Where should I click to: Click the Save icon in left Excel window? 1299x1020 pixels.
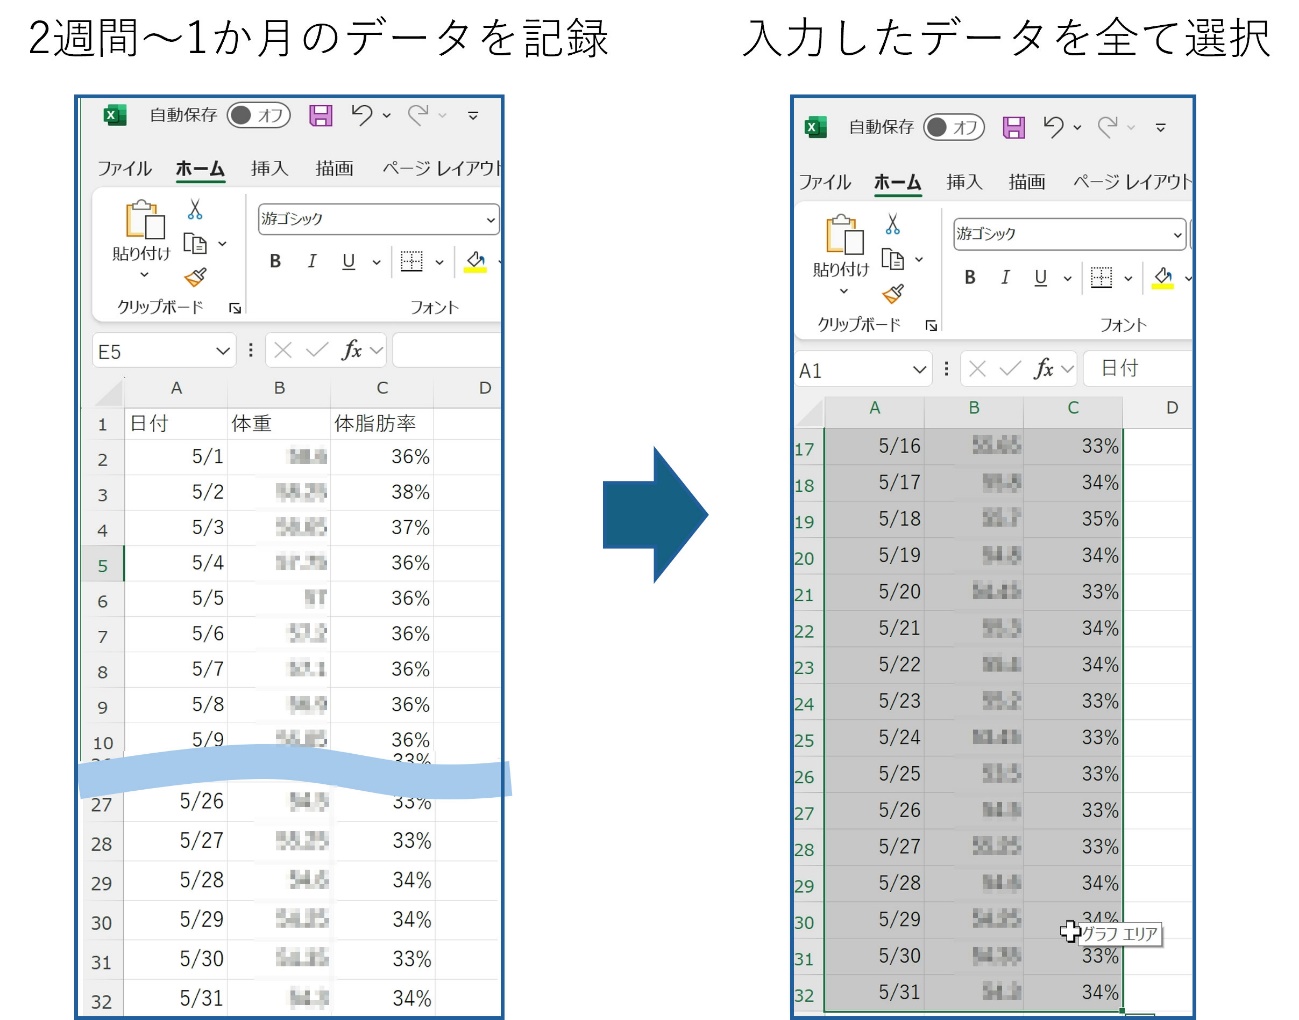(320, 116)
